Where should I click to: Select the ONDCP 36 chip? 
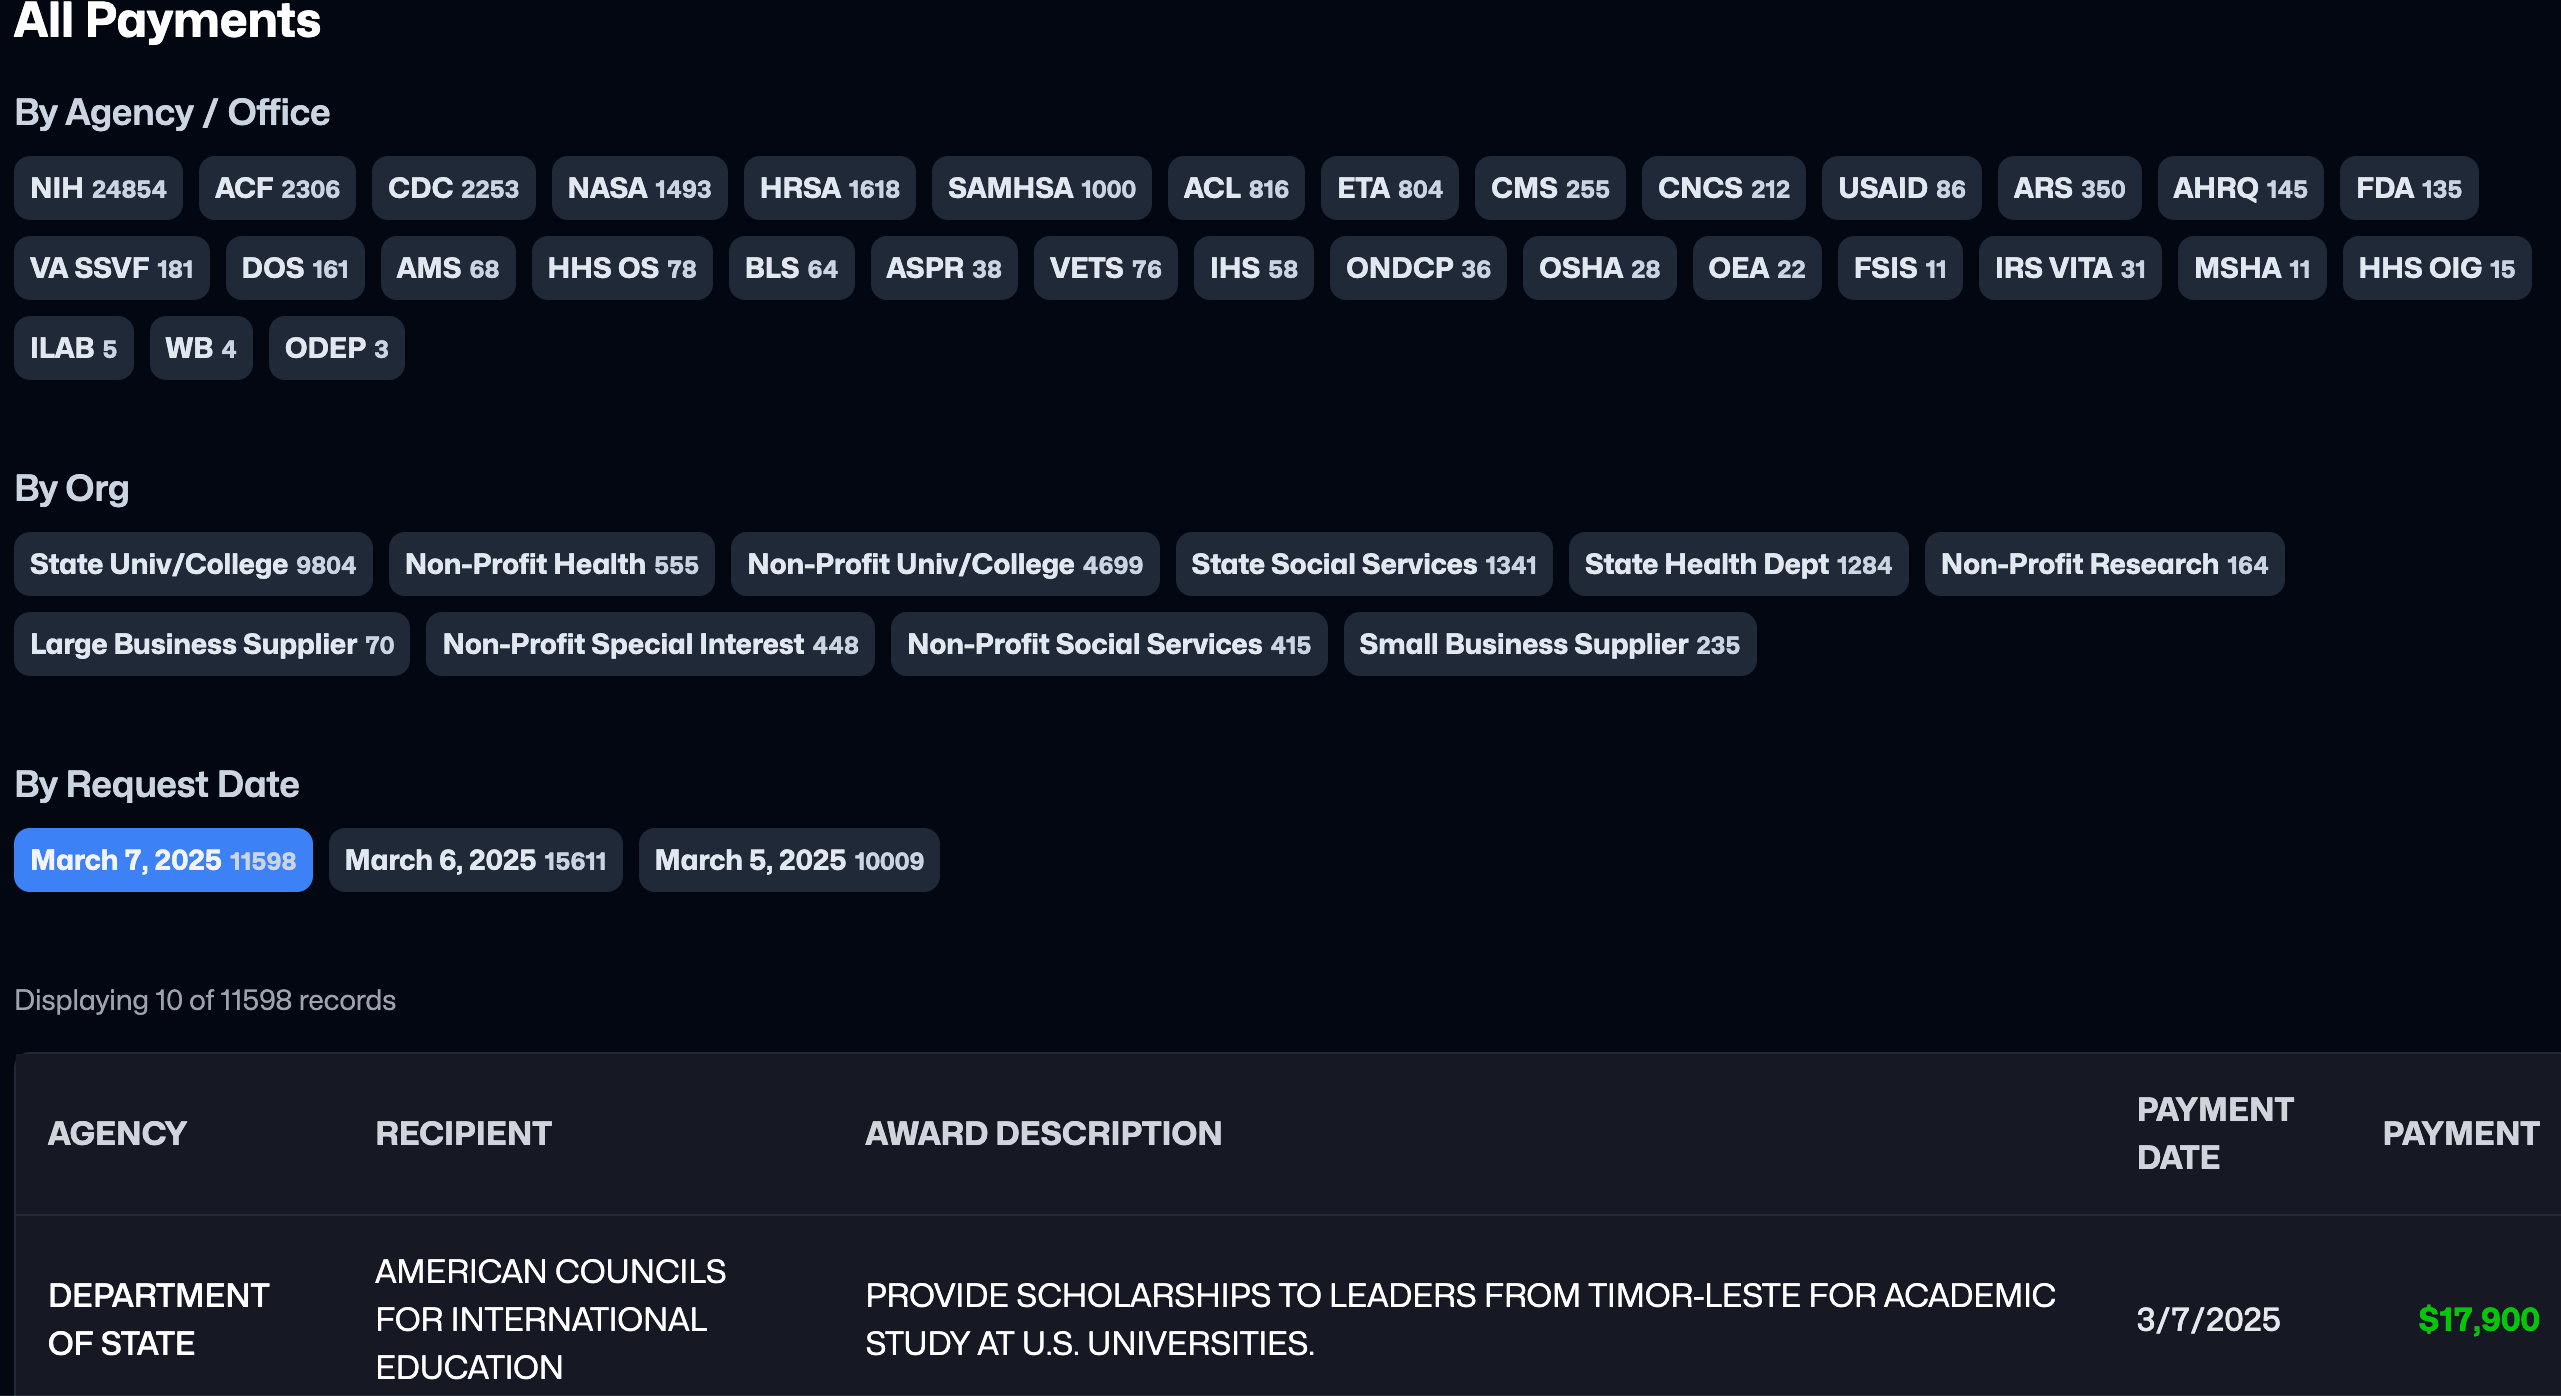pos(1418,268)
